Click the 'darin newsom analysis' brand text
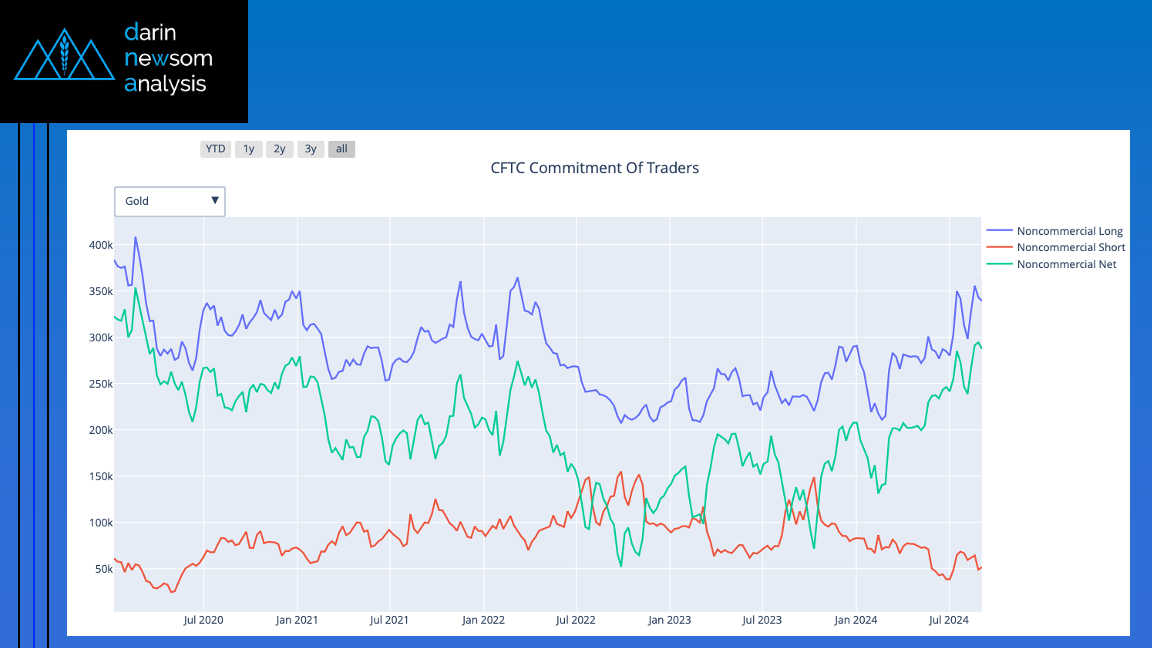 click(167, 58)
